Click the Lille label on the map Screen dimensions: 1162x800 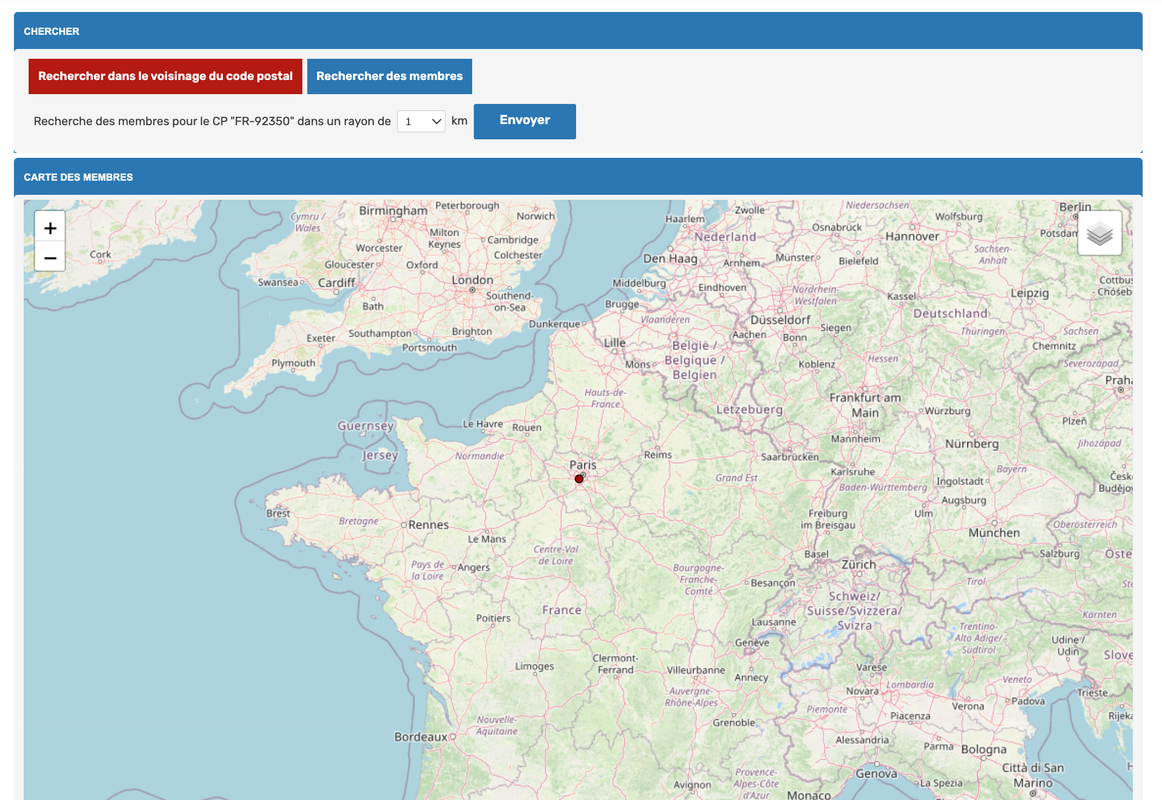click(614, 343)
